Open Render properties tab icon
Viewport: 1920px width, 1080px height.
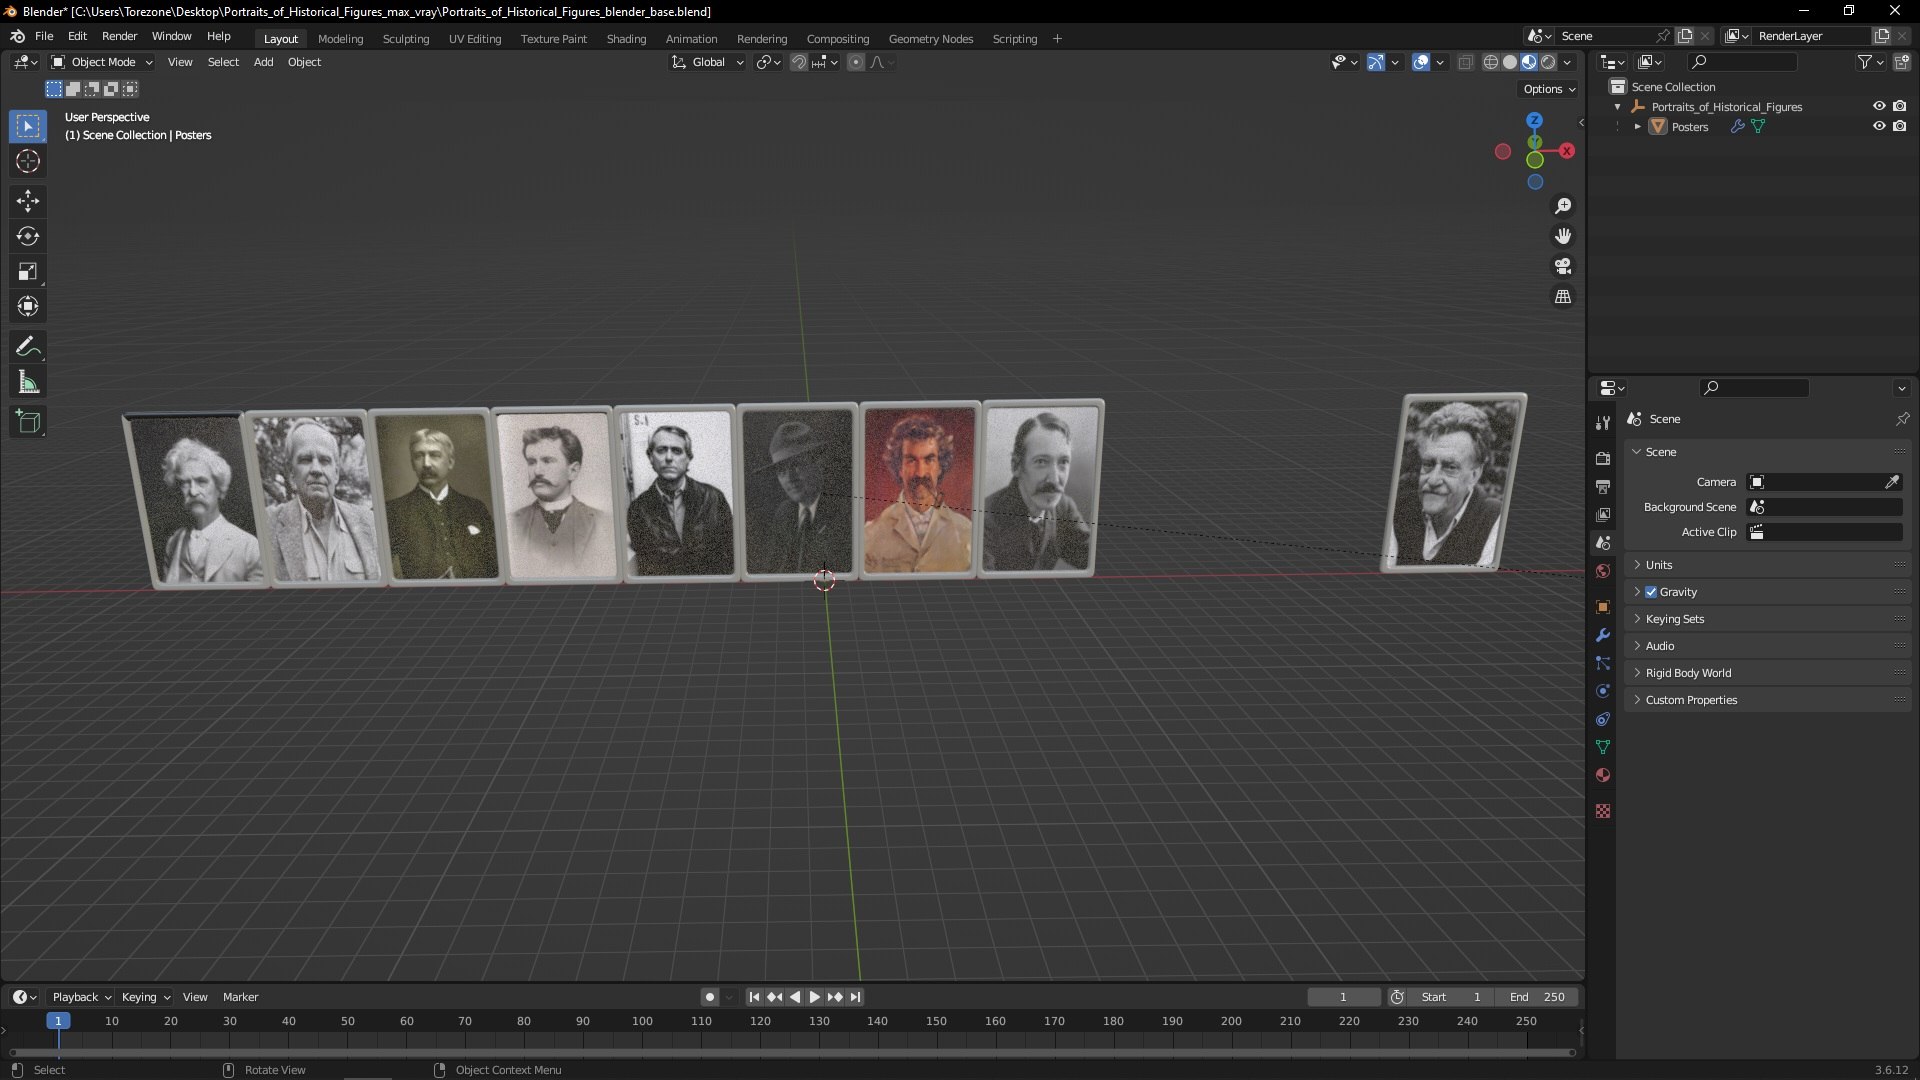tap(1603, 458)
